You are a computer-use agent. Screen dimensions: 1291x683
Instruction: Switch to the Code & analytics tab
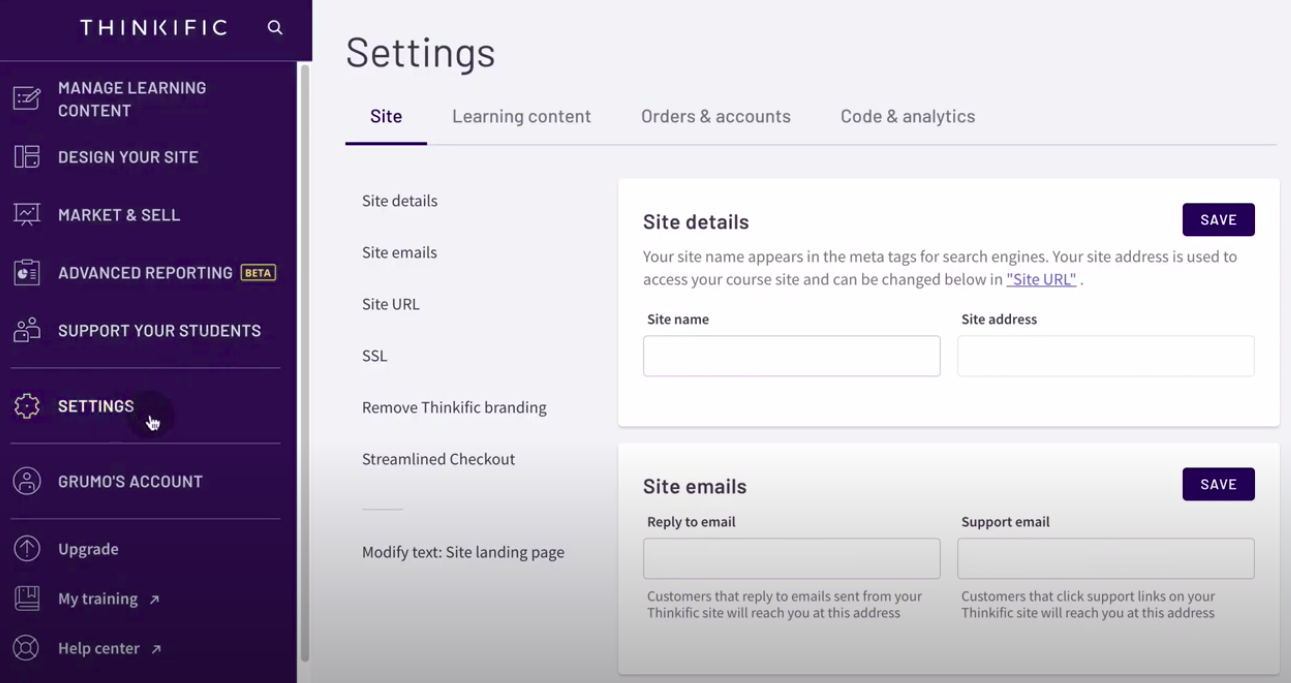[x=908, y=116]
